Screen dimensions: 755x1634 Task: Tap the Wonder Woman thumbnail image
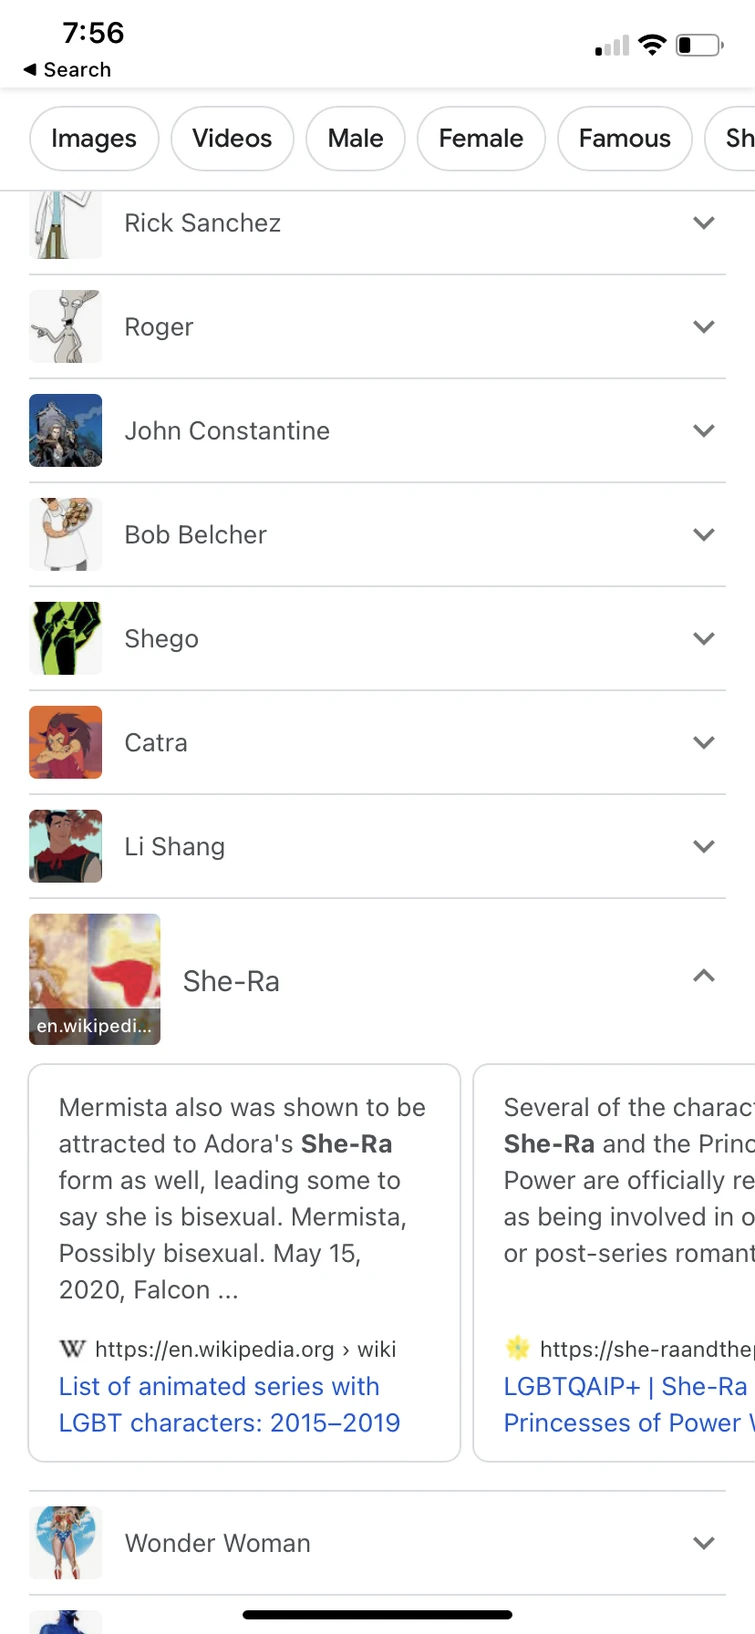66,1542
